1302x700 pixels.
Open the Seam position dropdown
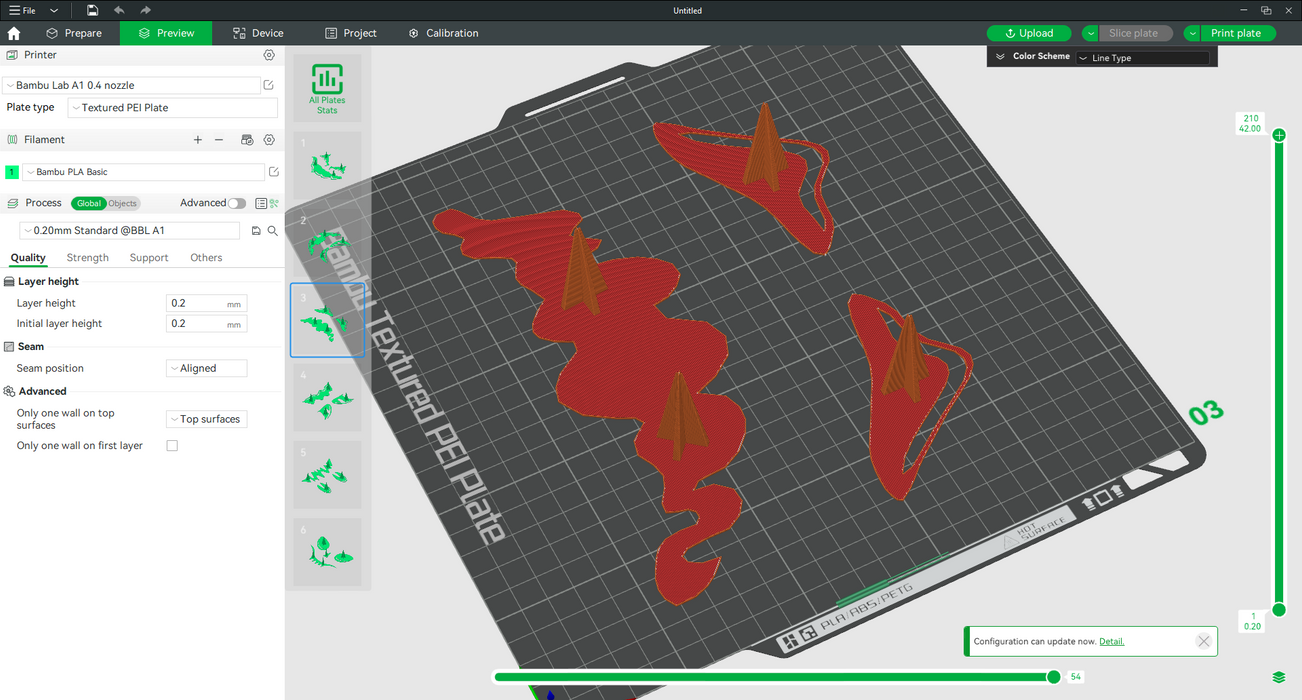pos(206,368)
